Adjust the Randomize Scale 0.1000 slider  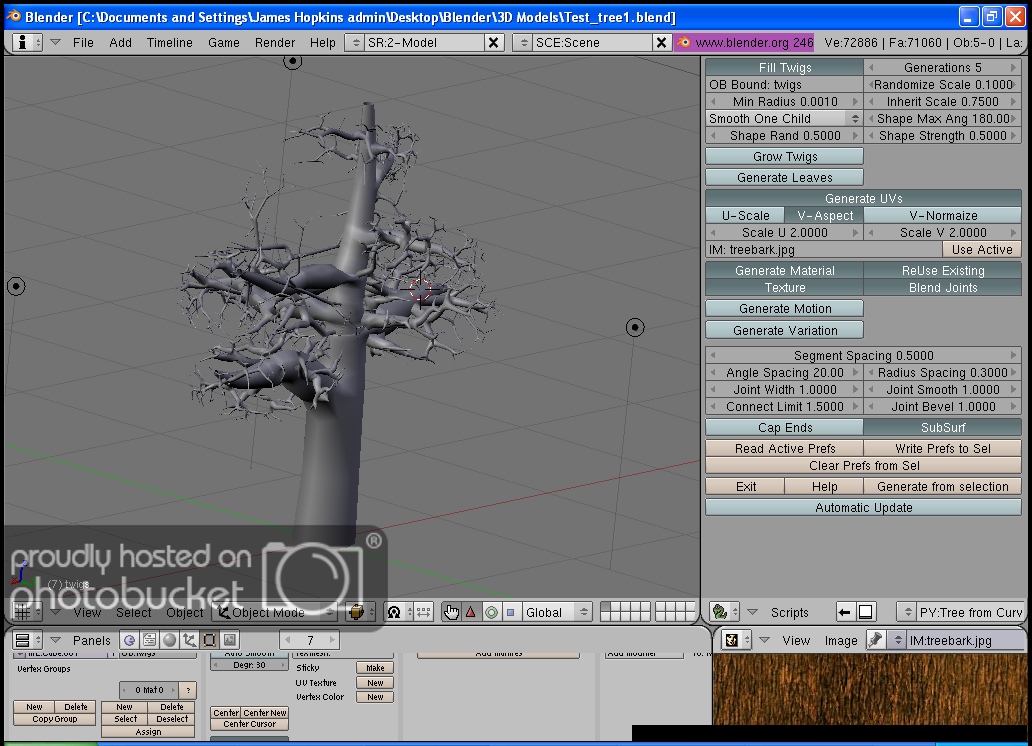(942, 84)
